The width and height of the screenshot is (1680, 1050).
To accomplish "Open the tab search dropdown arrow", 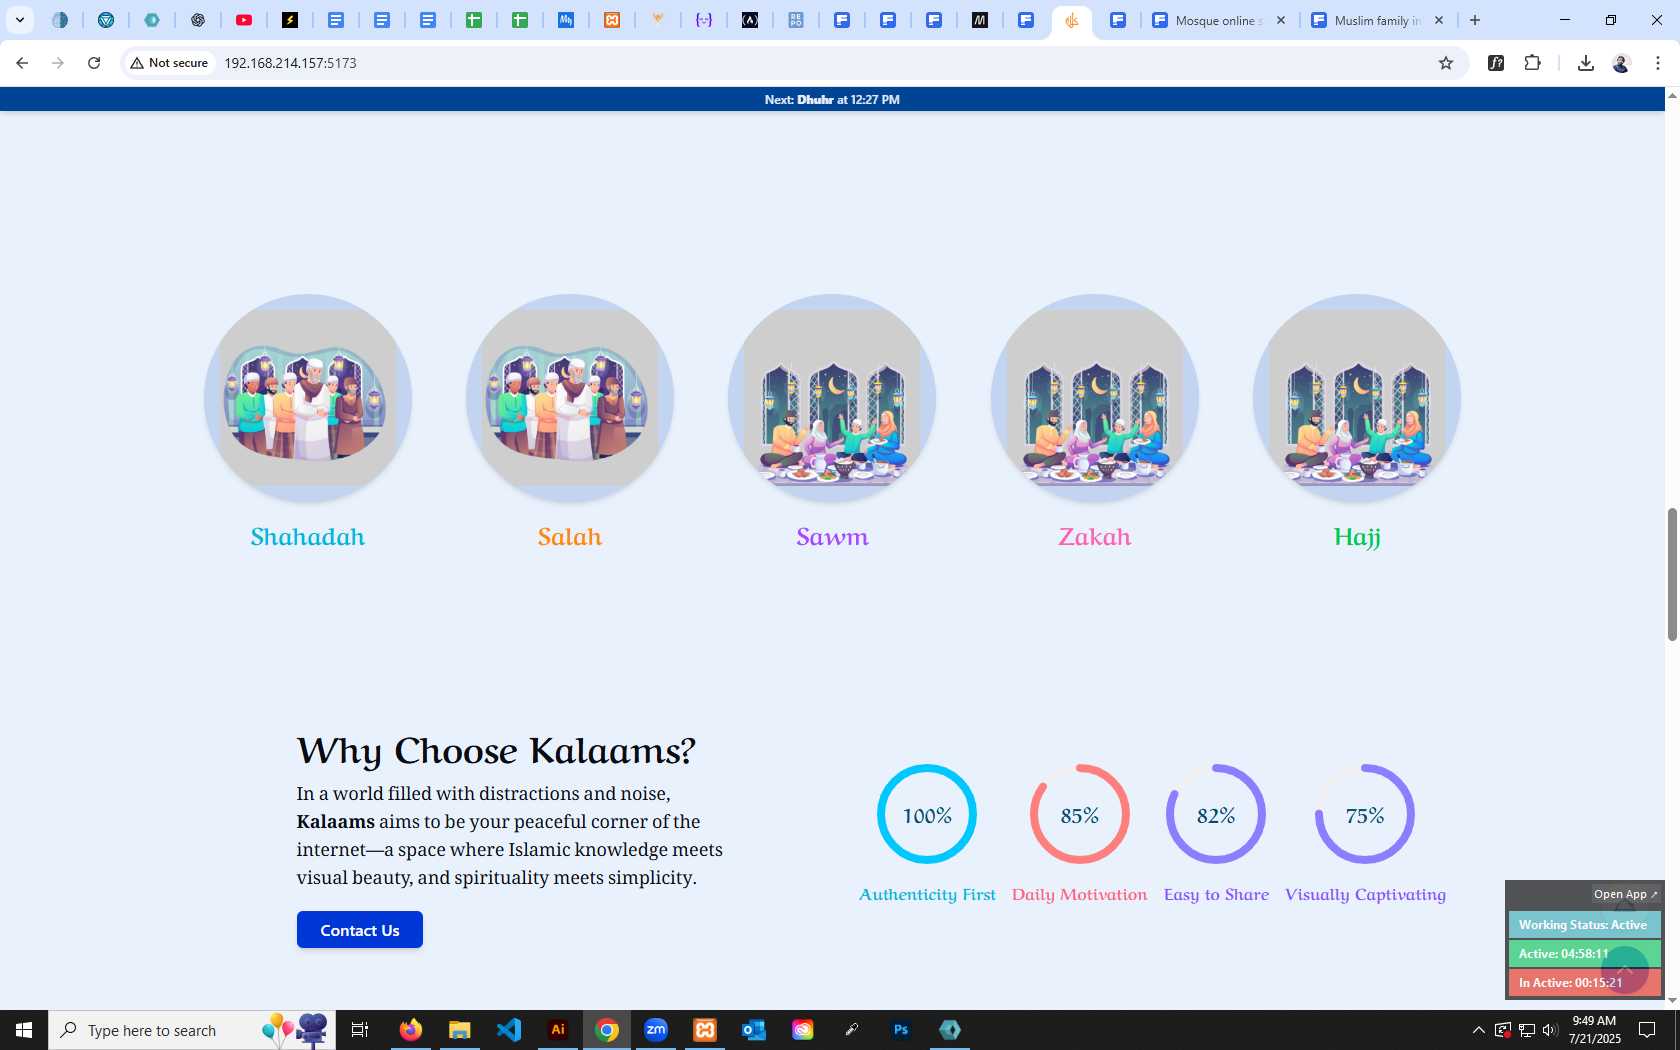I will [19, 20].
